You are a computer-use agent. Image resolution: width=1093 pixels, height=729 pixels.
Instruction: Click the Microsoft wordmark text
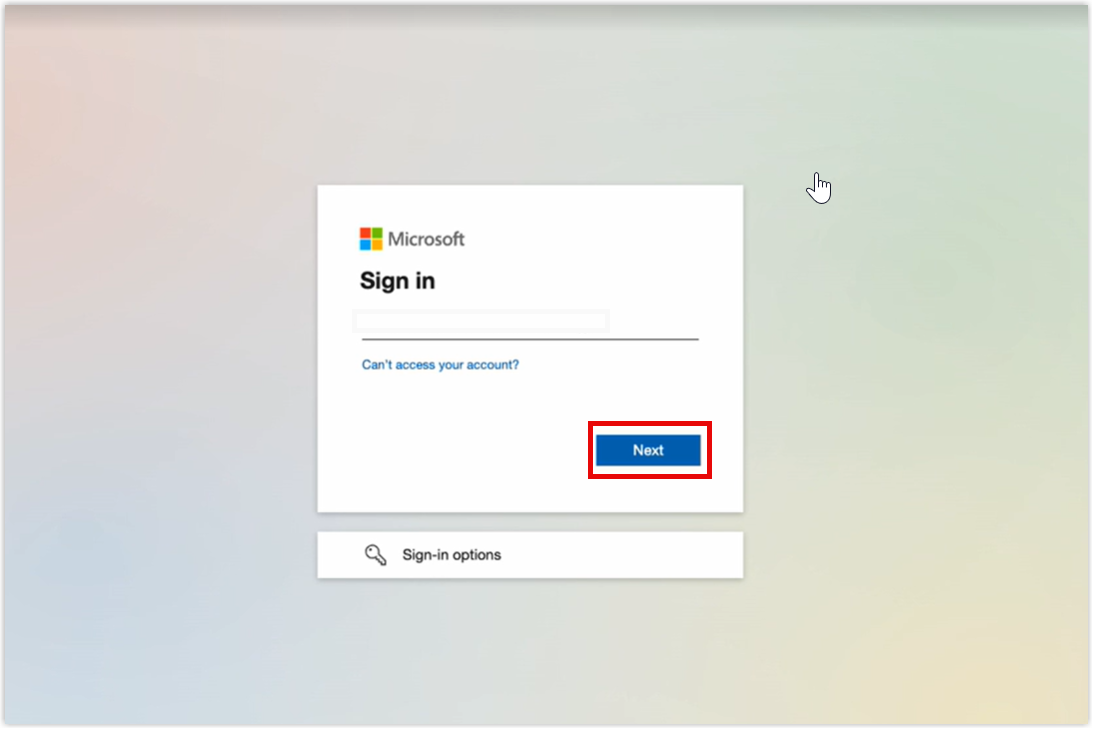(426, 239)
